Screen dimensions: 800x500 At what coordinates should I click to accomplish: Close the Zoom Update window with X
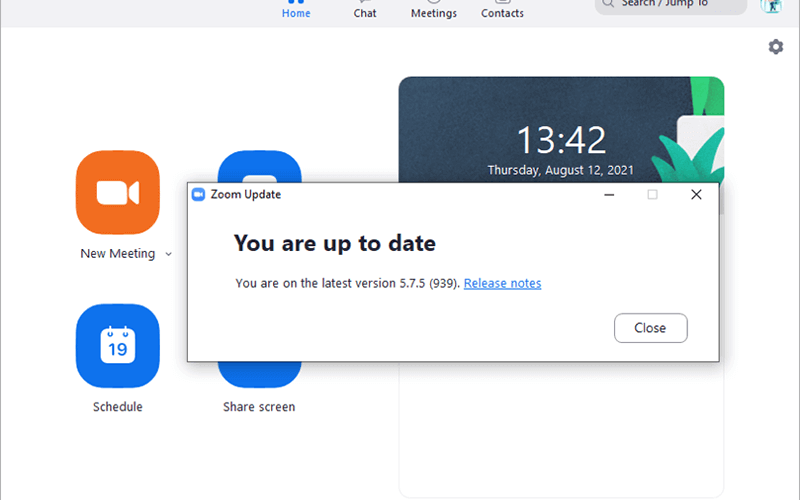(696, 194)
